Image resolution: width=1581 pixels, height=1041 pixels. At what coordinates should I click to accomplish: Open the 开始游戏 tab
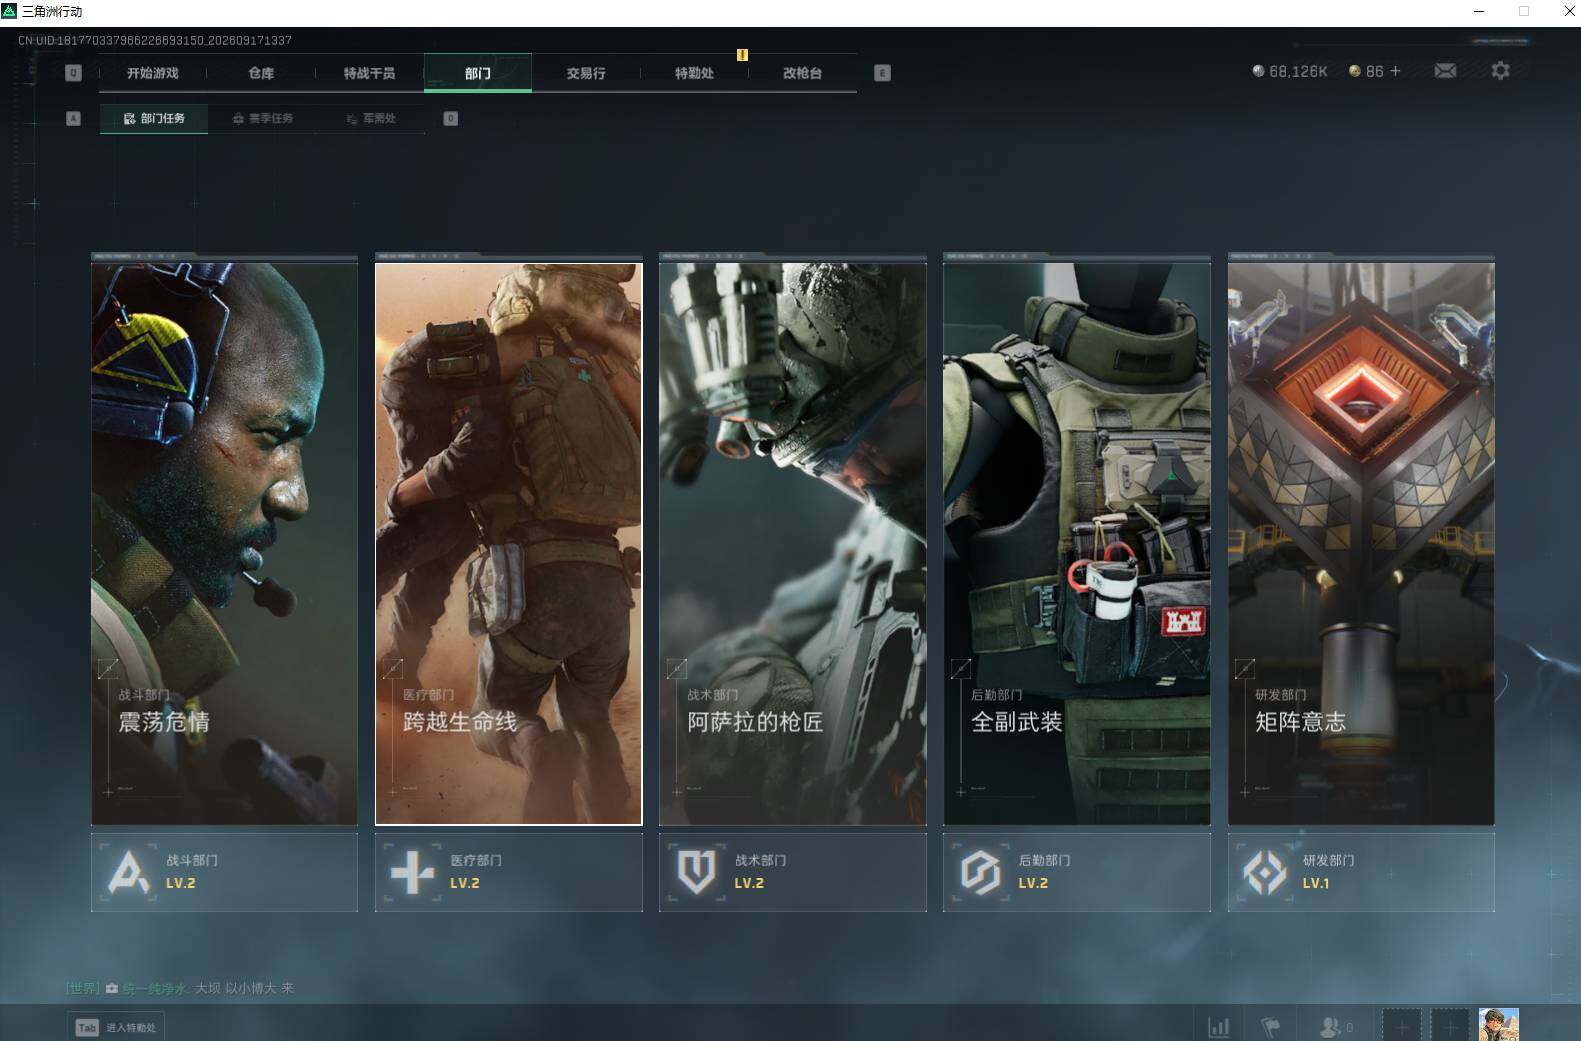pyautogui.click(x=153, y=73)
